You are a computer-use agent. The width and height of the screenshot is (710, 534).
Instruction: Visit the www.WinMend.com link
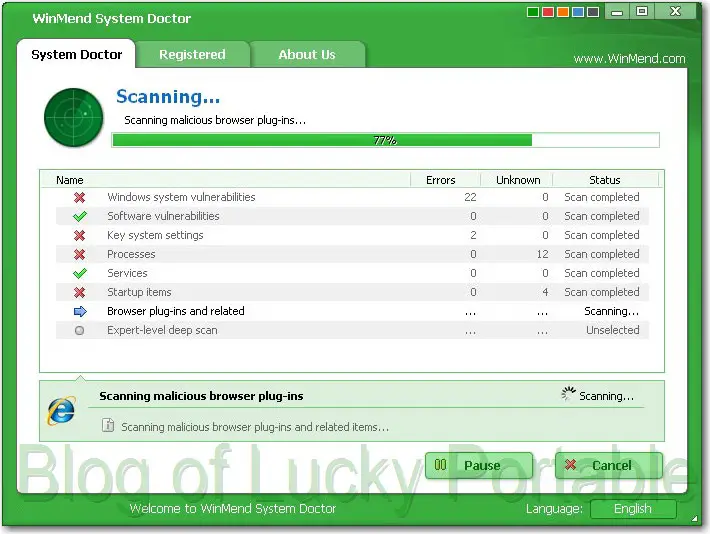[629, 58]
